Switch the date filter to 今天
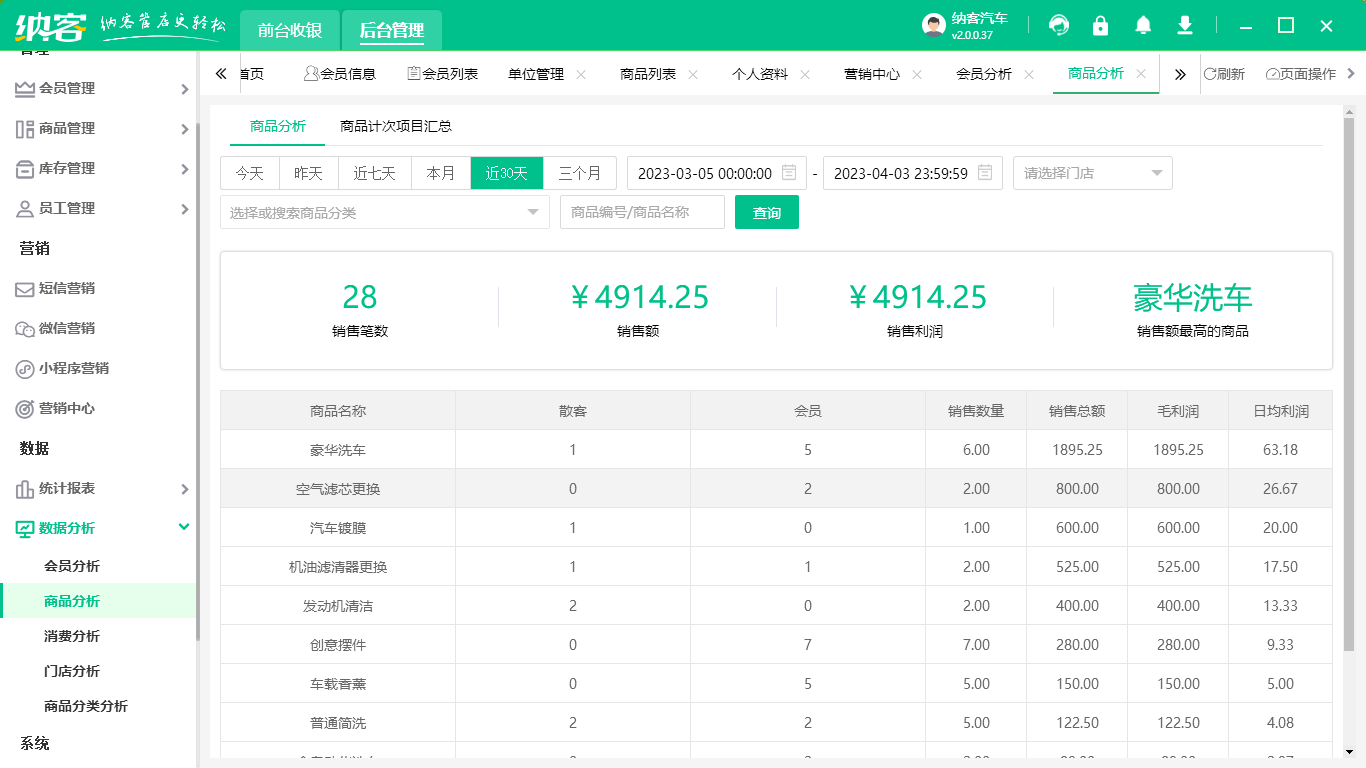This screenshot has width=1366, height=768. pos(249,172)
